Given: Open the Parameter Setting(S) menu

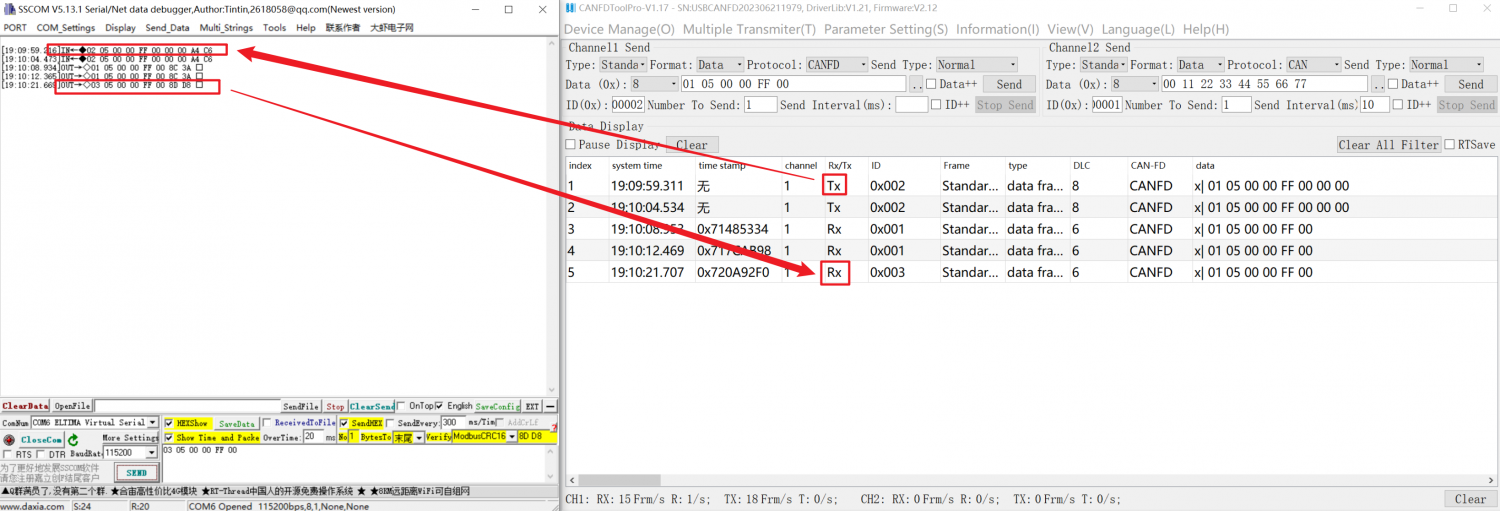Looking at the screenshot, I should pyautogui.click(x=886, y=29).
